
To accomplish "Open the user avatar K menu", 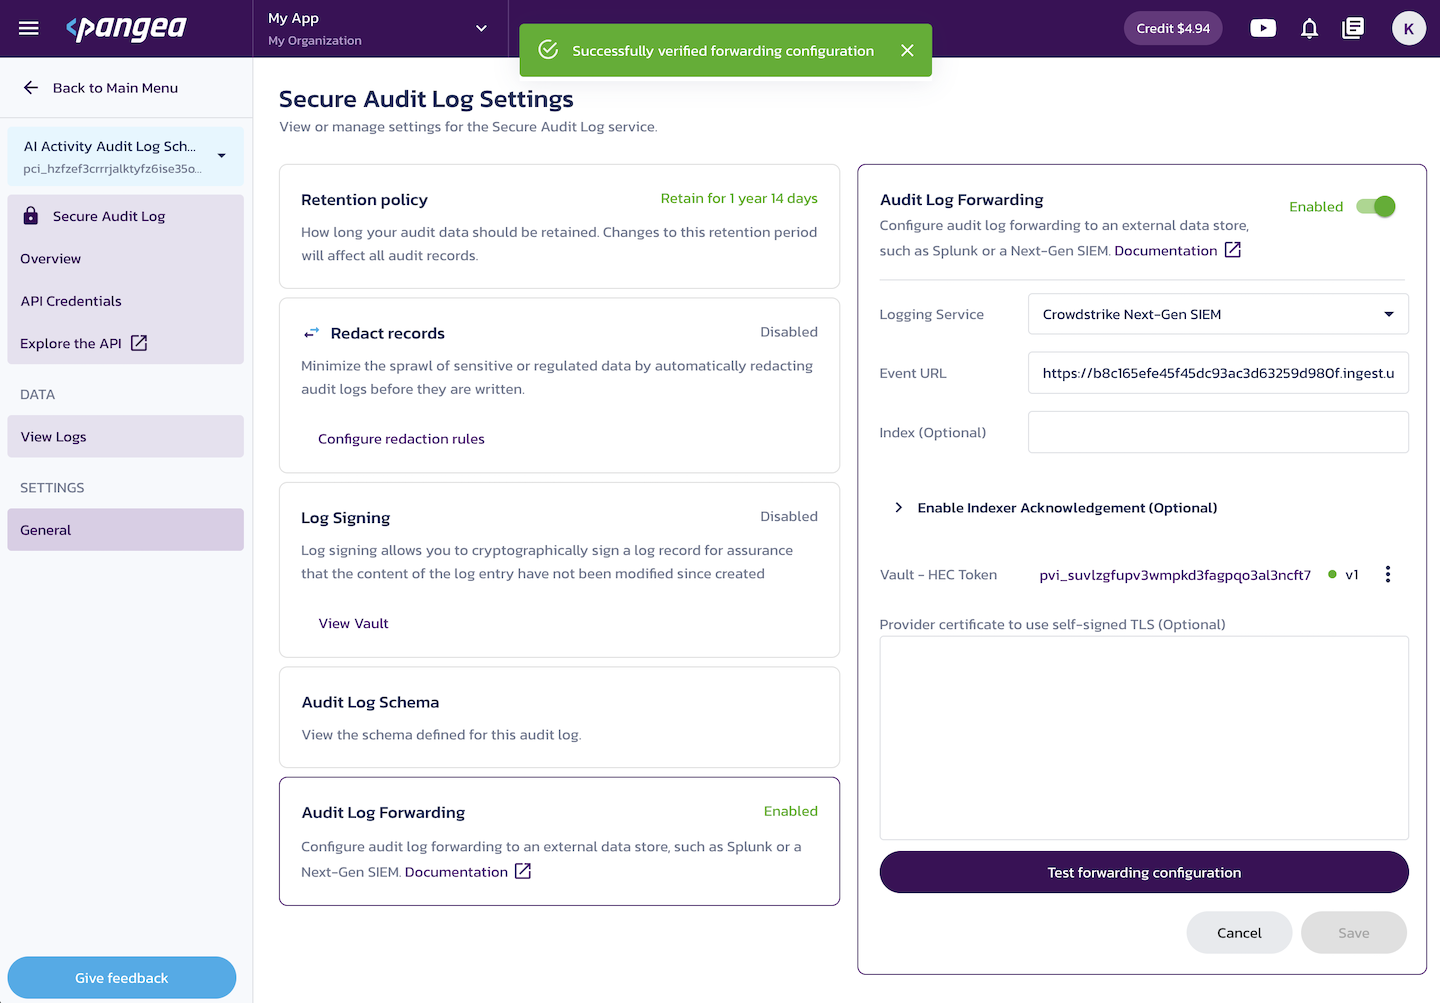I will point(1409,28).
